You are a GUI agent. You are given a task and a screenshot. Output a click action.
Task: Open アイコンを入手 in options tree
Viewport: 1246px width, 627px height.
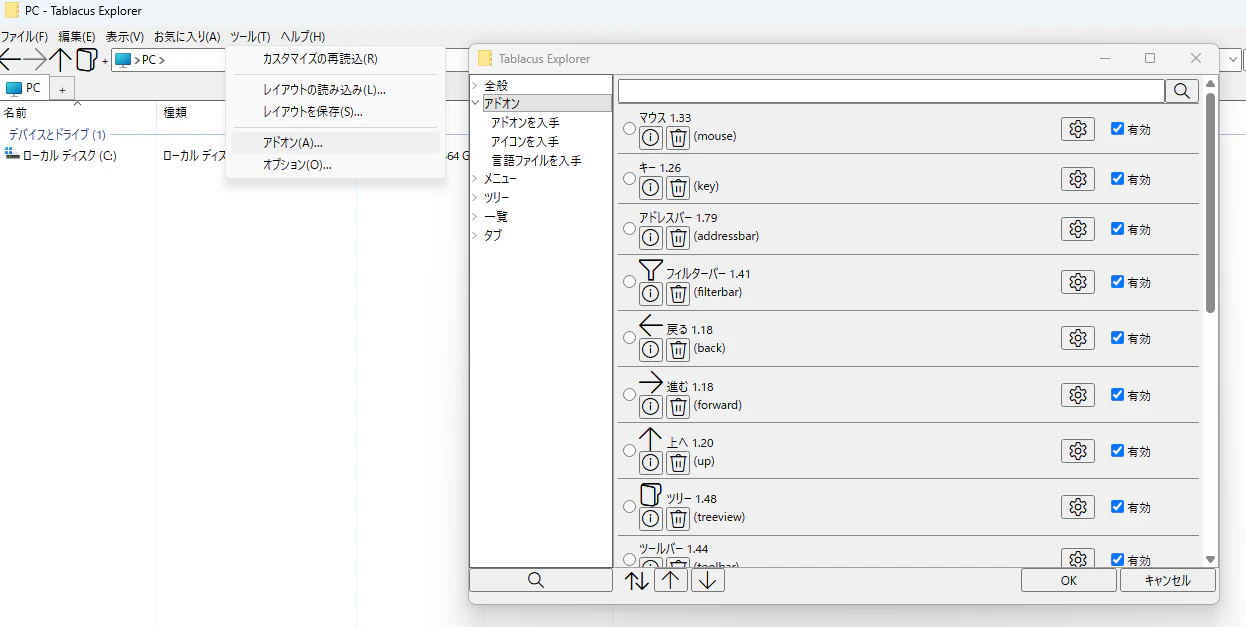(x=524, y=141)
